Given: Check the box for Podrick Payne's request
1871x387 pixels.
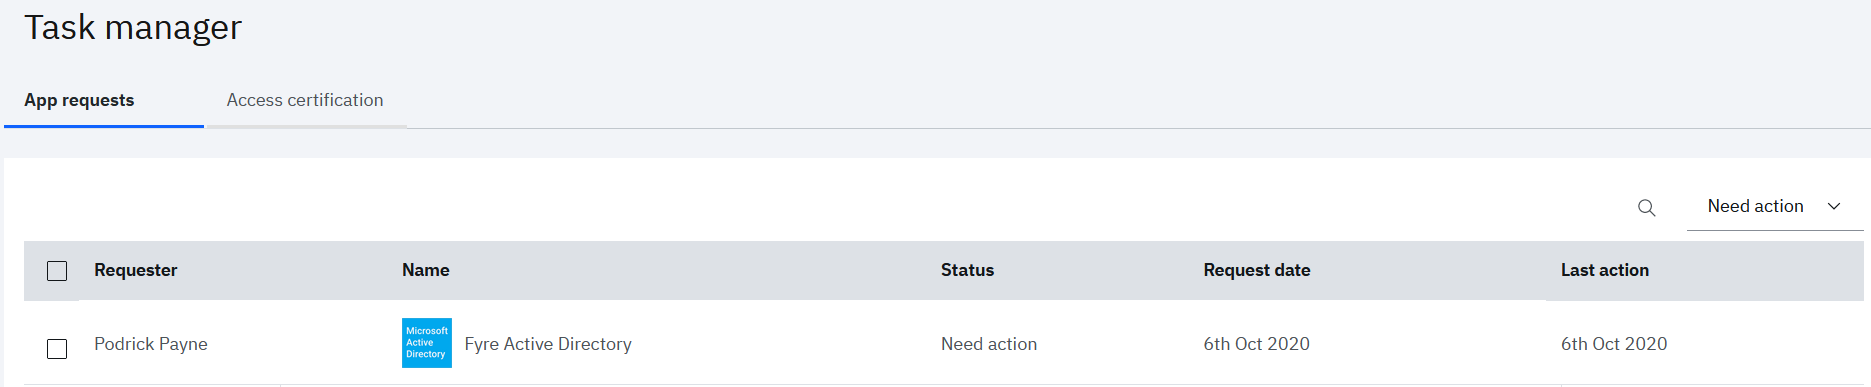Looking at the screenshot, I should [x=57, y=349].
